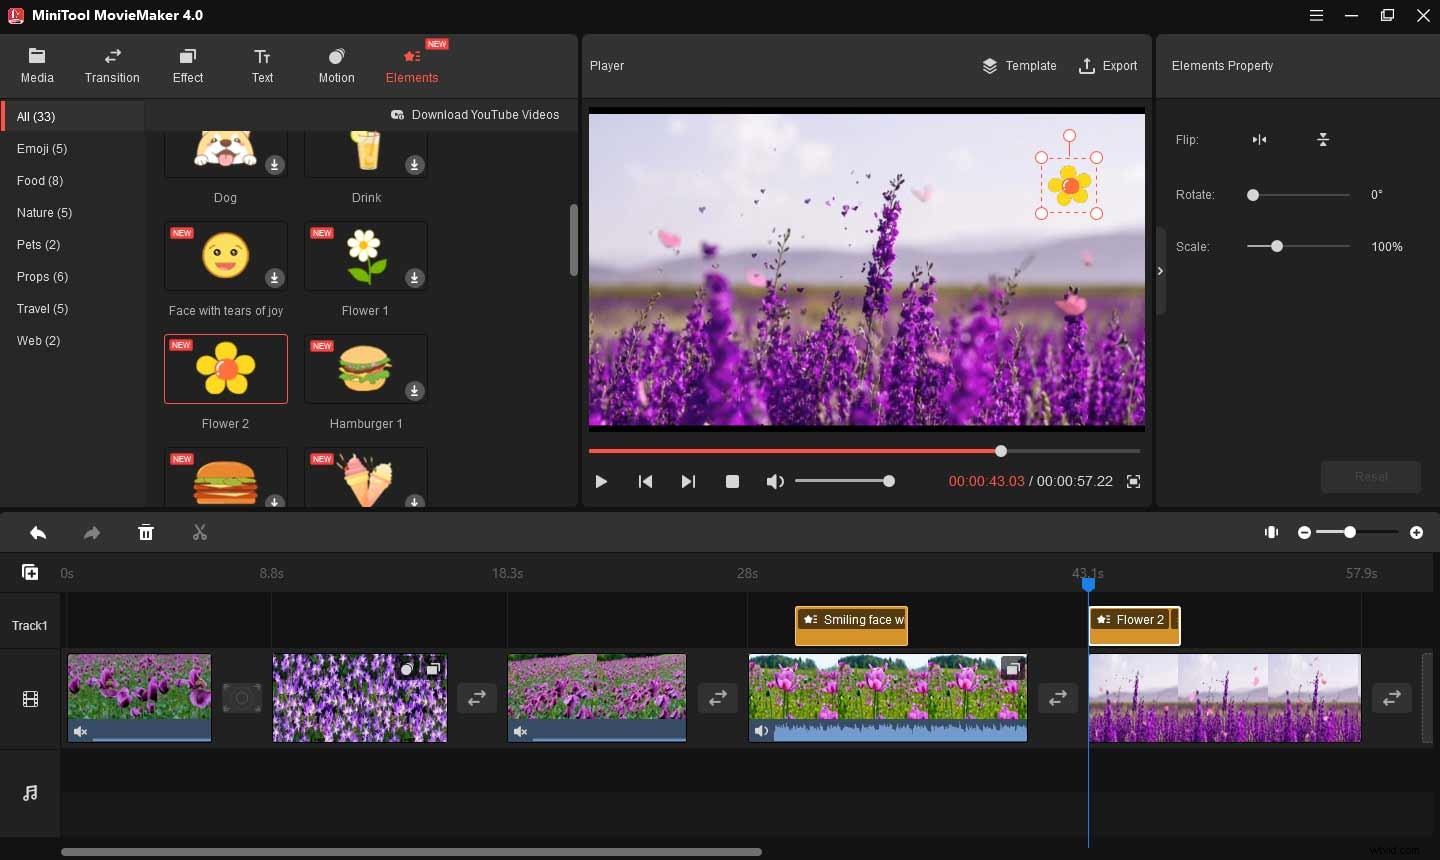
Task: Flip the element horizontally
Action: pos(1260,140)
